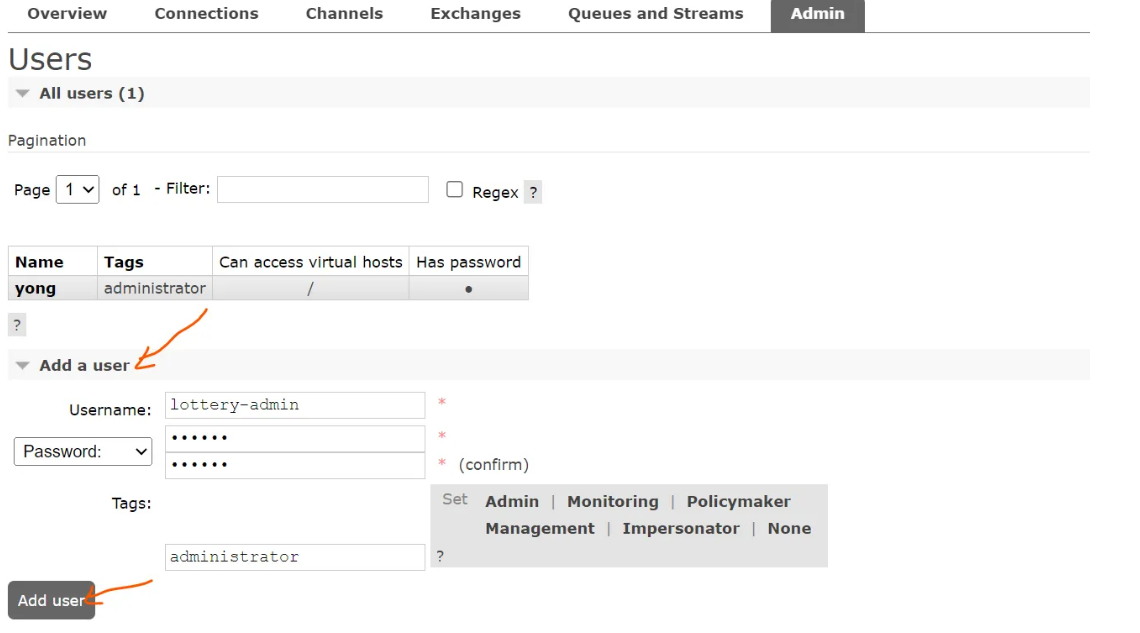Click the Username input field
The height and width of the screenshot is (633, 1140).
pyautogui.click(x=295, y=405)
